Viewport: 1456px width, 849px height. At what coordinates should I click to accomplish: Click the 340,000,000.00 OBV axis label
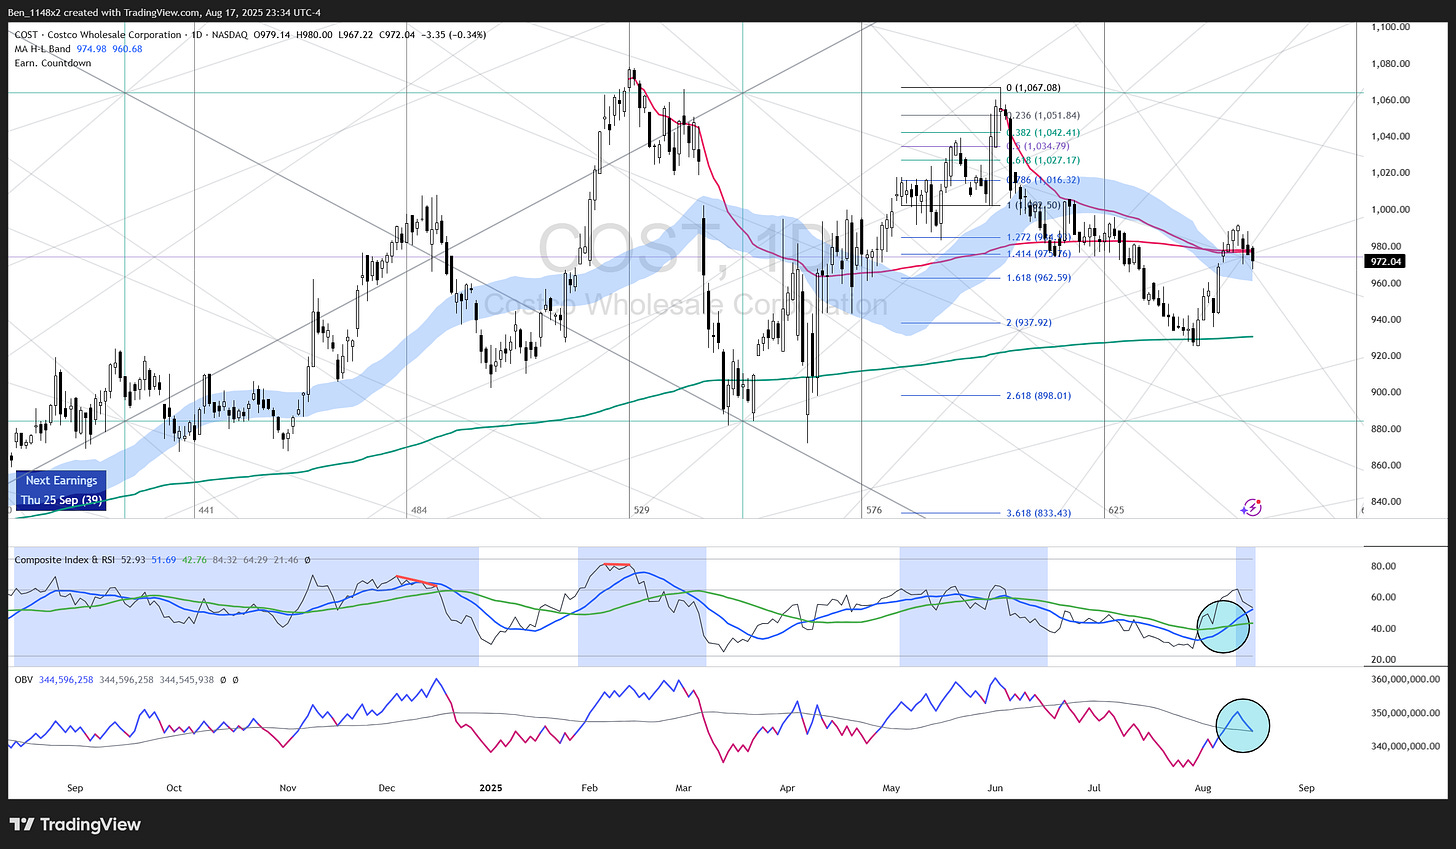(1405, 746)
